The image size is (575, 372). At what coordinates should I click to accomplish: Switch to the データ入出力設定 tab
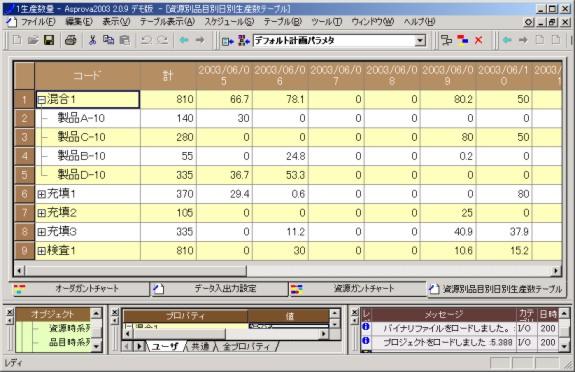(x=219, y=289)
